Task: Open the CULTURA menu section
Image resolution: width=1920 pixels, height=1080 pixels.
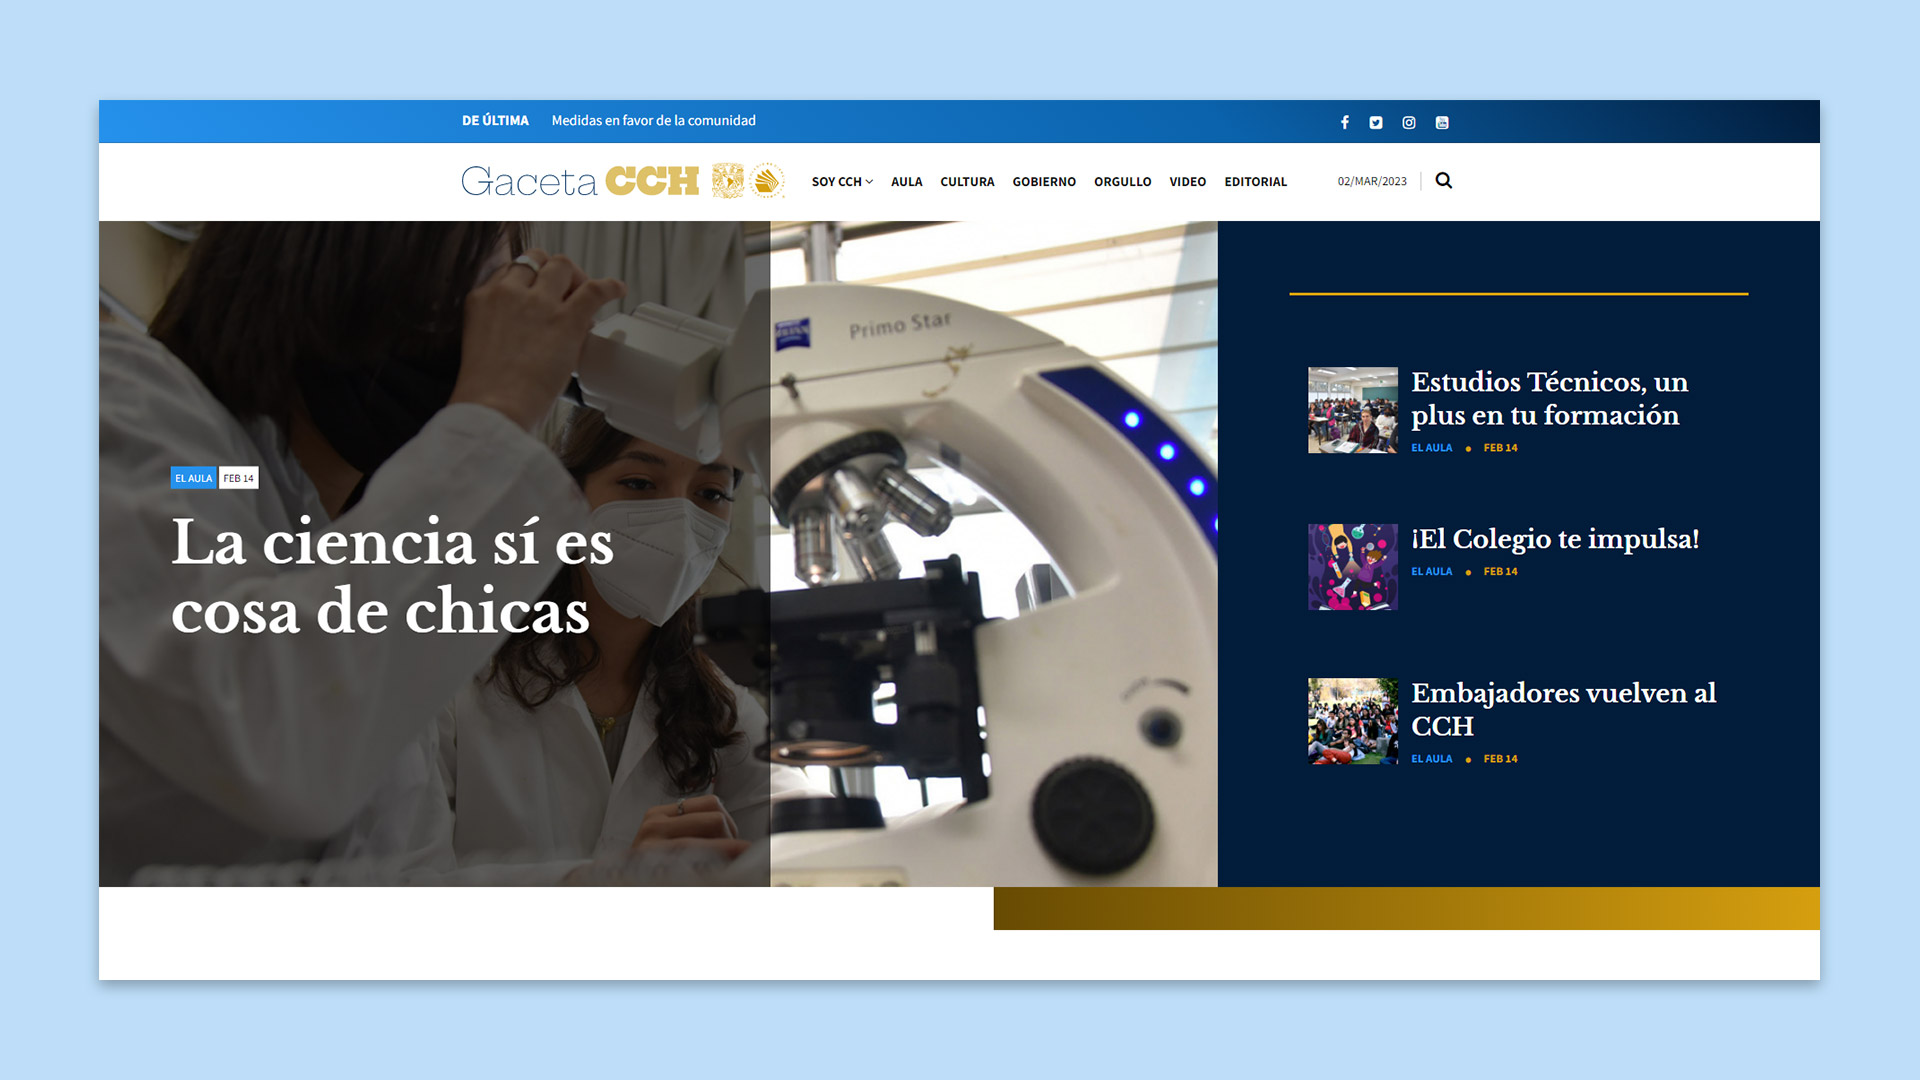Action: click(967, 182)
